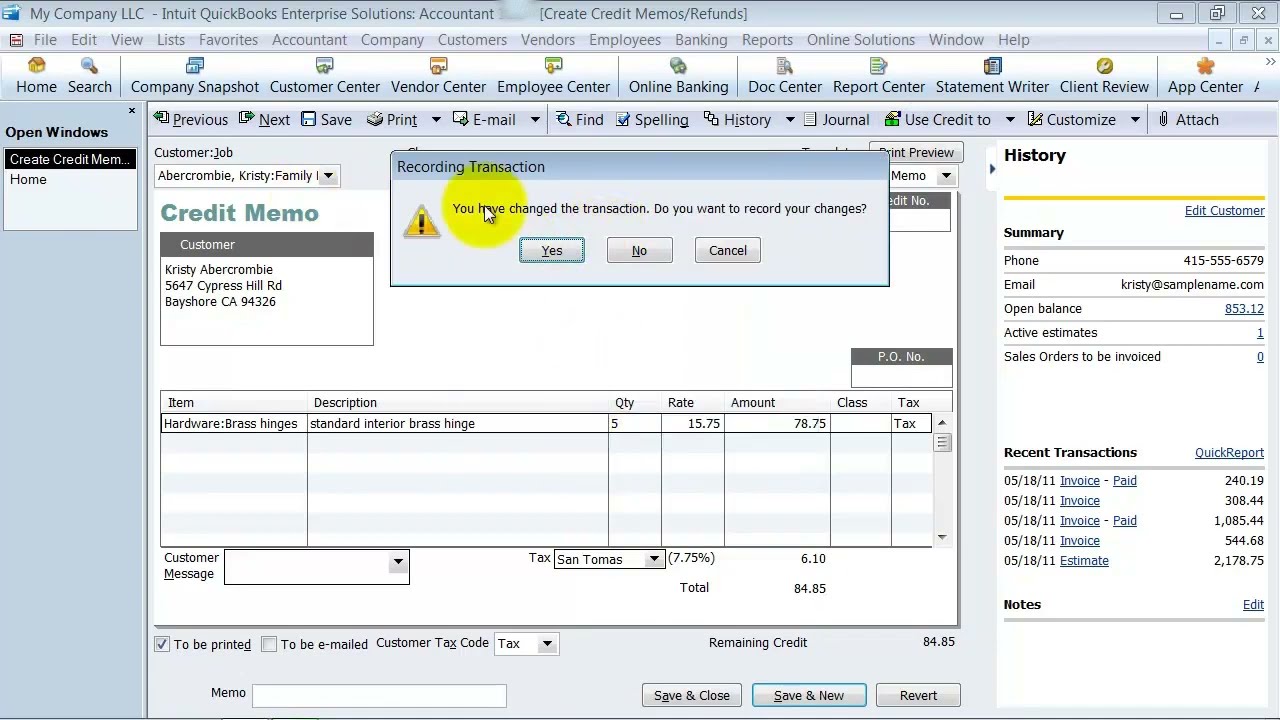Open the Customer Center icon
The width and height of the screenshot is (1280, 720).
(324, 66)
